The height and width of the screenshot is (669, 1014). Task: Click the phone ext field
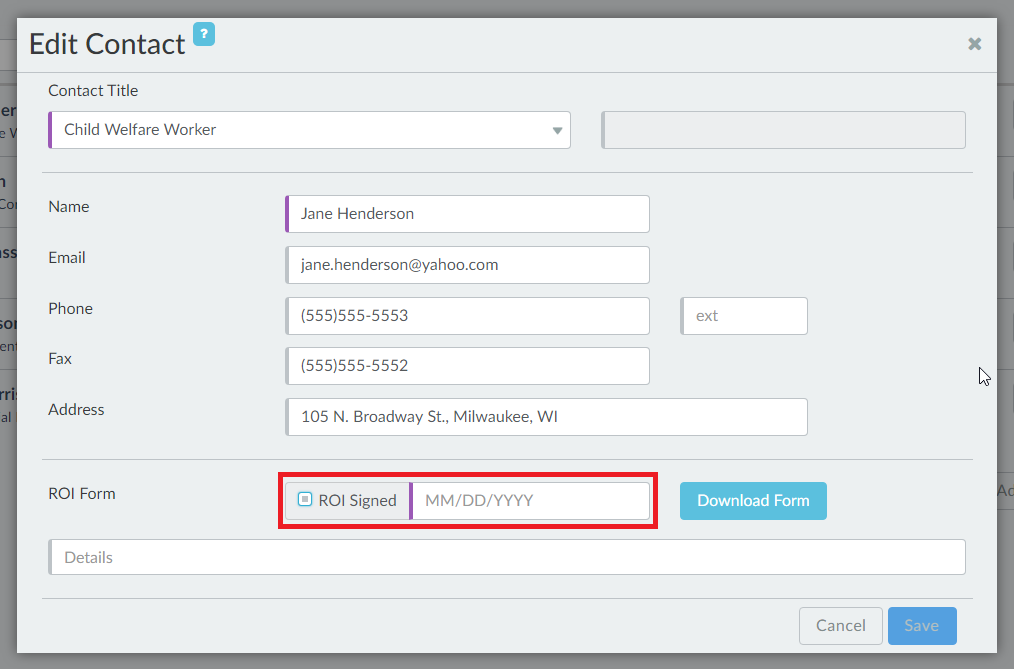(x=744, y=316)
